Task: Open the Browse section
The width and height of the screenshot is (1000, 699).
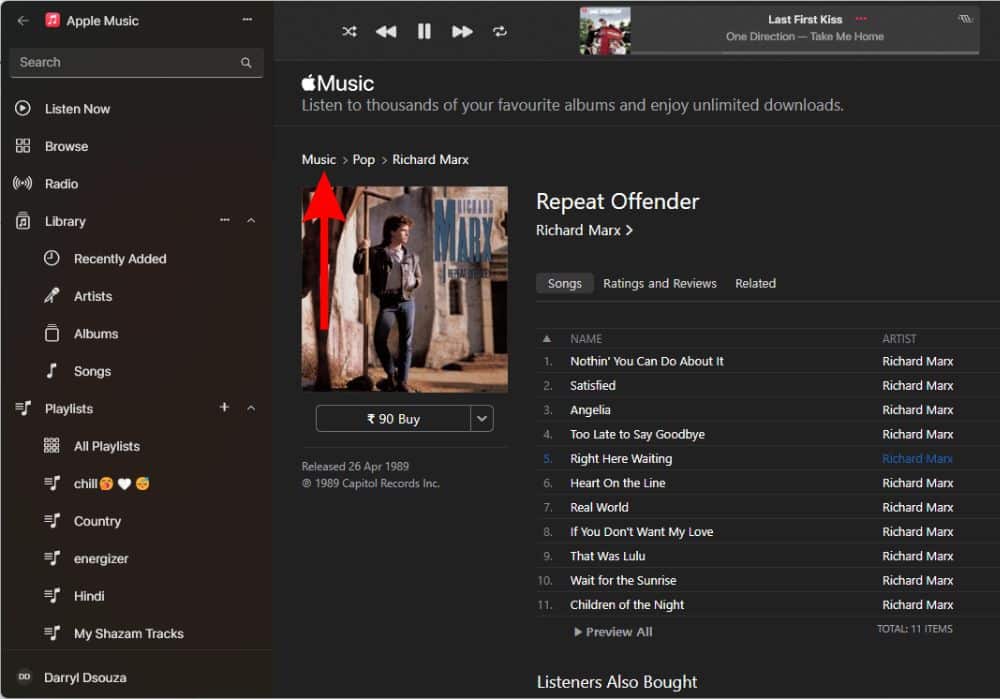Action: 66,146
